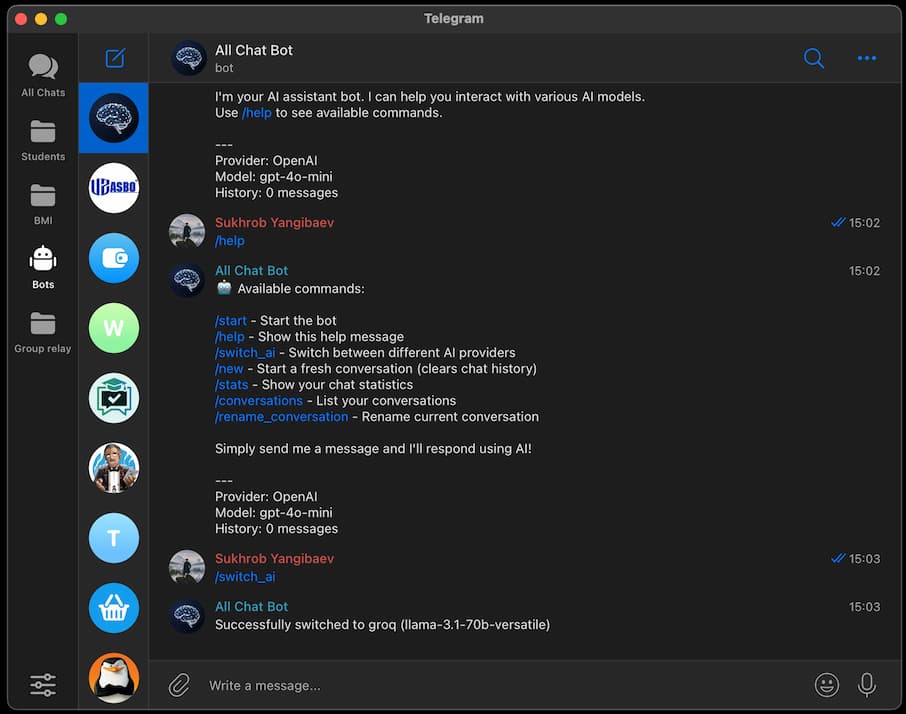Click the /rename_conversation command link
906x714 pixels.
281,416
